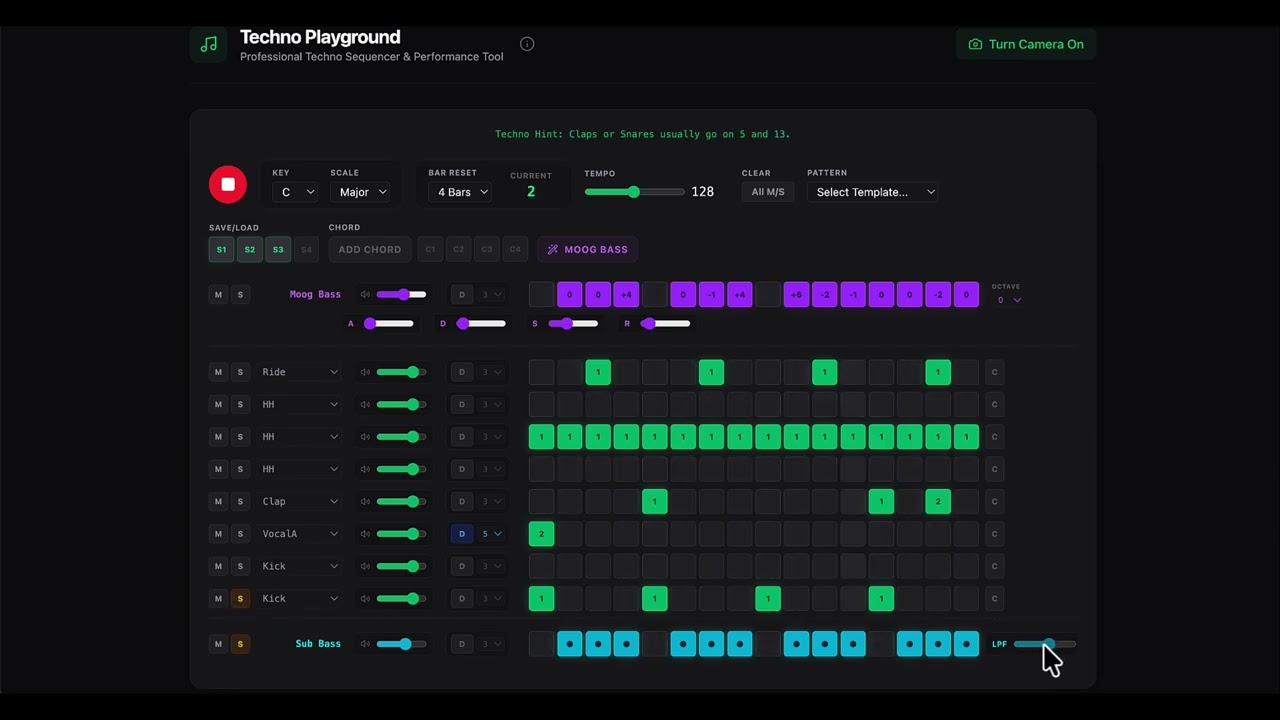Select chord slot C2
Viewport: 1280px width, 720px height.
pos(459,249)
